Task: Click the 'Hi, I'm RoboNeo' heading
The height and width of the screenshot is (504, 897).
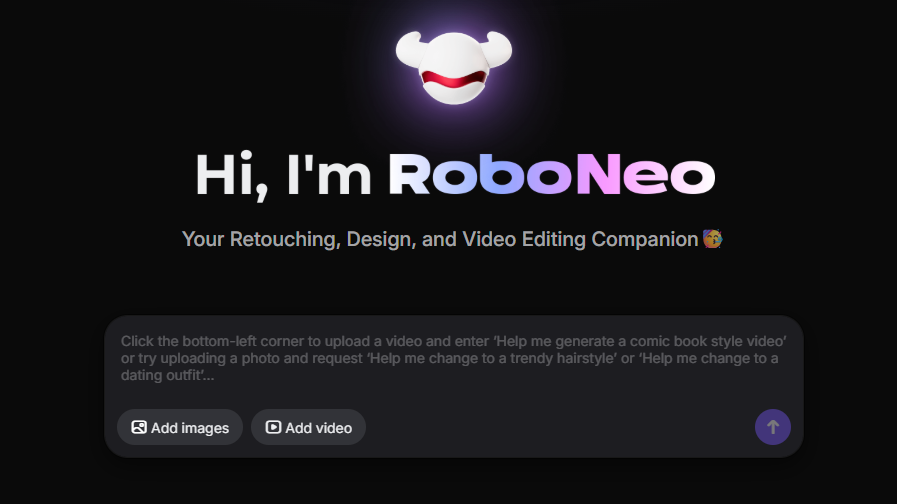Action: click(455, 175)
